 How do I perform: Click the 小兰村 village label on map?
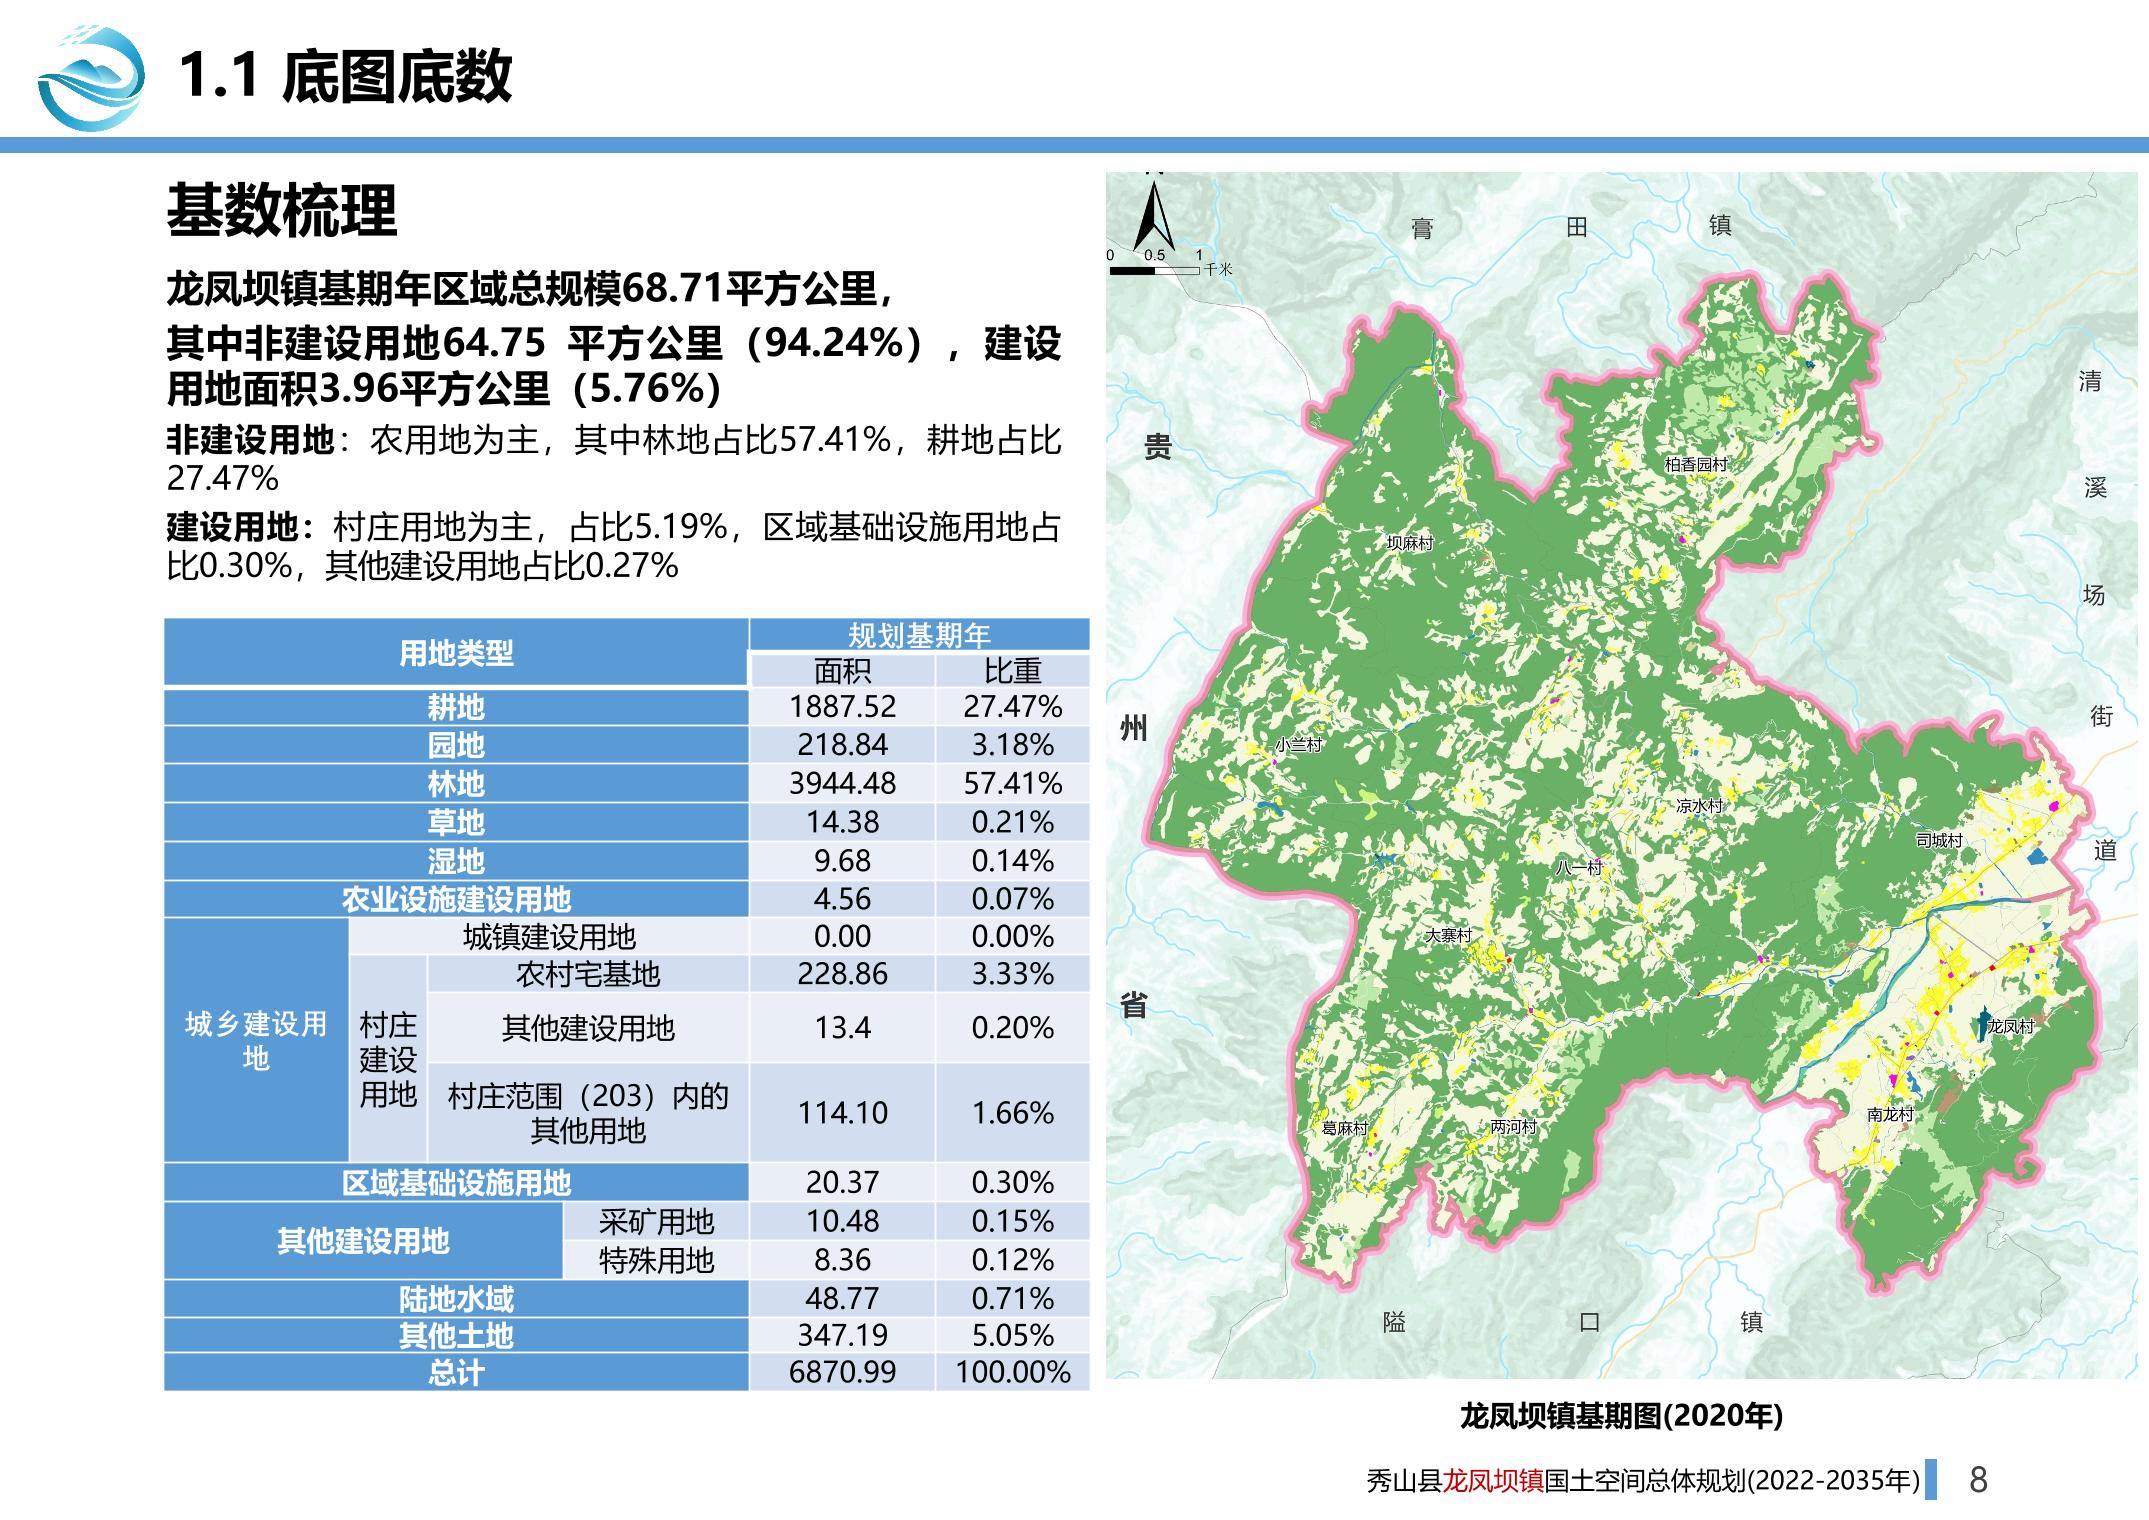[1299, 744]
